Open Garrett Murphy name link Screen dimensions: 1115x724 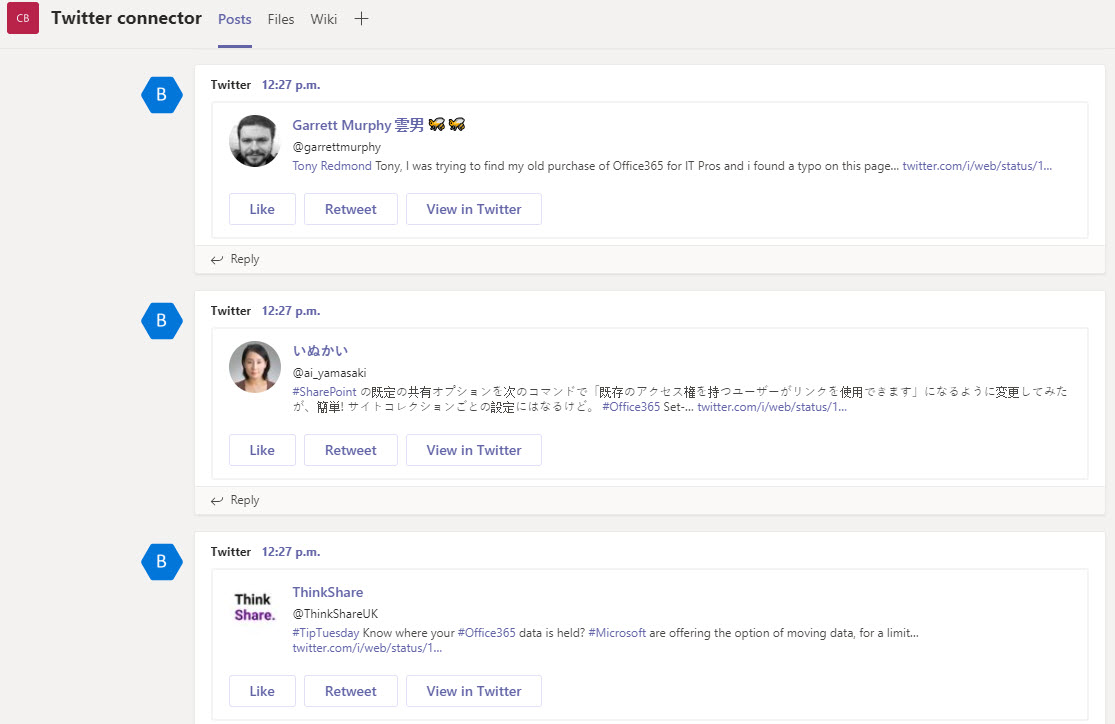pyautogui.click(x=379, y=125)
